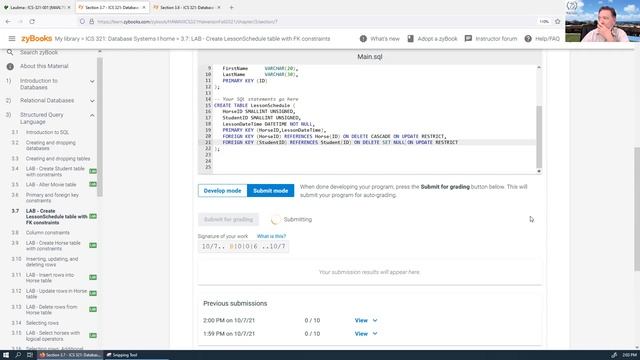Click the Adopt a zyBook book icon

tap(410, 38)
